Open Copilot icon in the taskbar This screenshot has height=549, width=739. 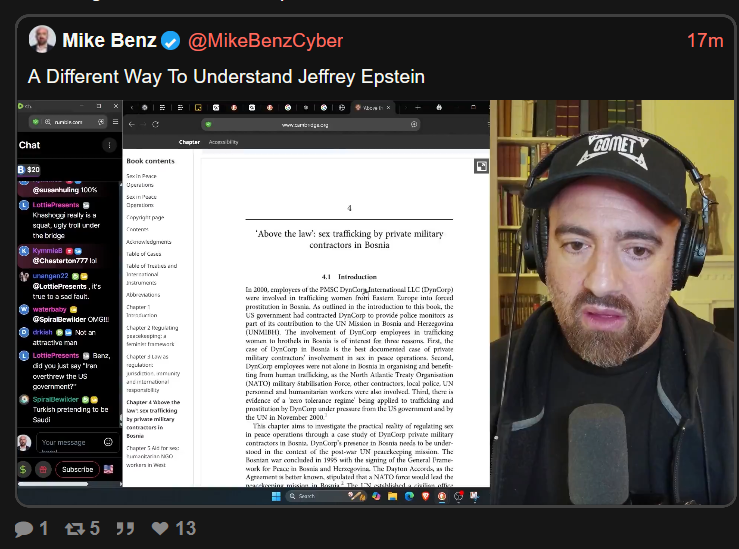tap(376, 496)
